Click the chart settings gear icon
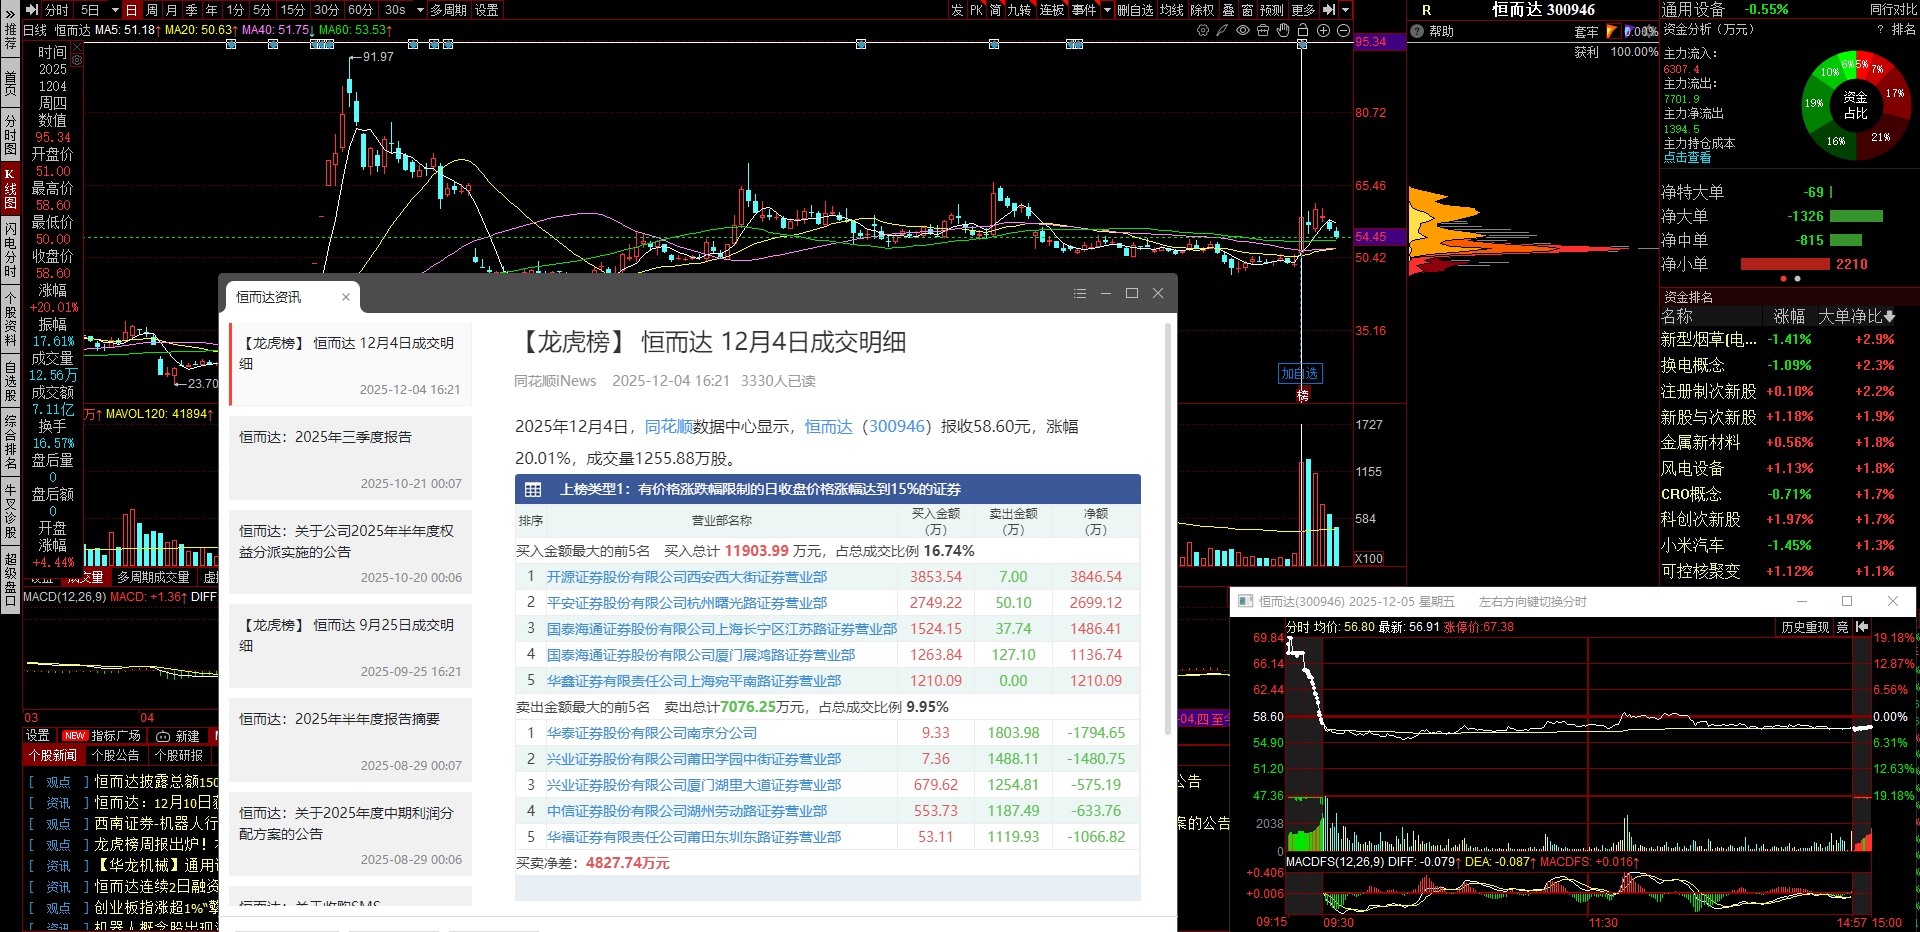The height and width of the screenshot is (932, 1920). (1202, 31)
